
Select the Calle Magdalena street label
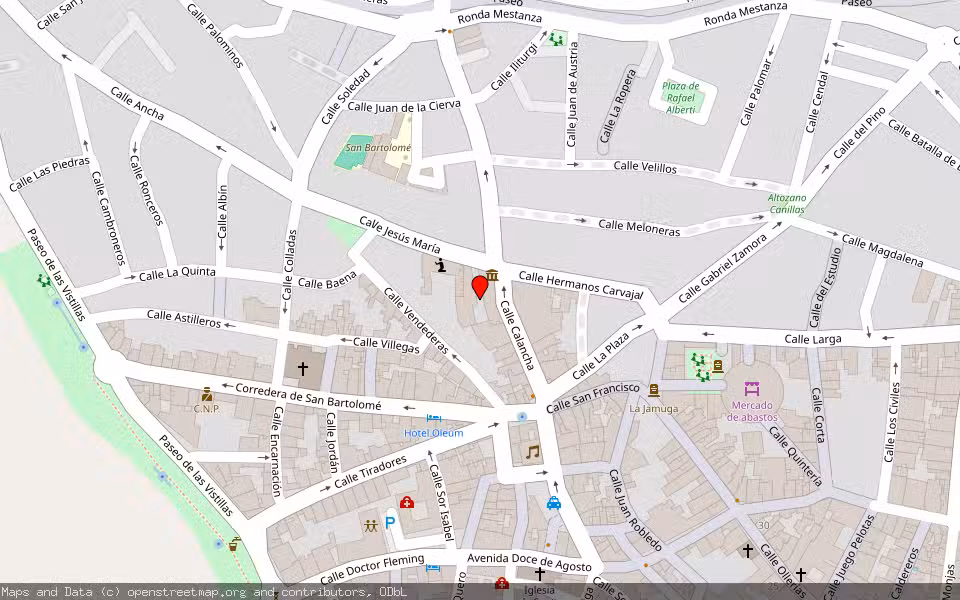point(882,250)
